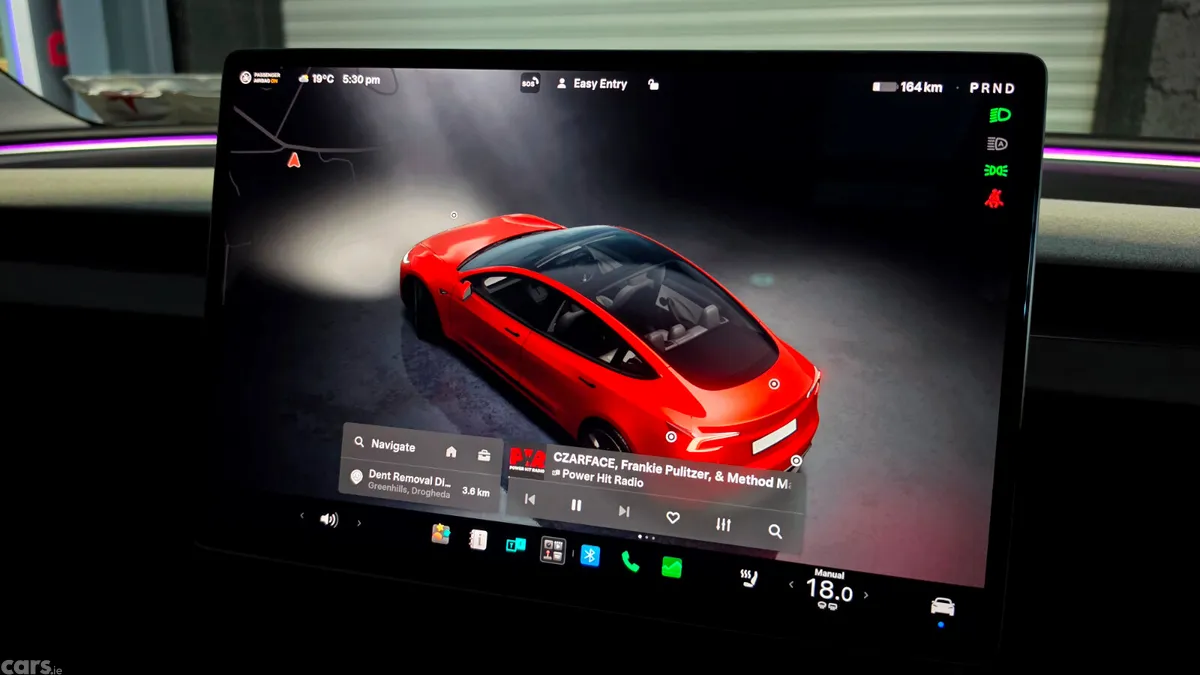Select the Dent Removal destination suggestion
The image size is (1200, 675).
(x=420, y=483)
